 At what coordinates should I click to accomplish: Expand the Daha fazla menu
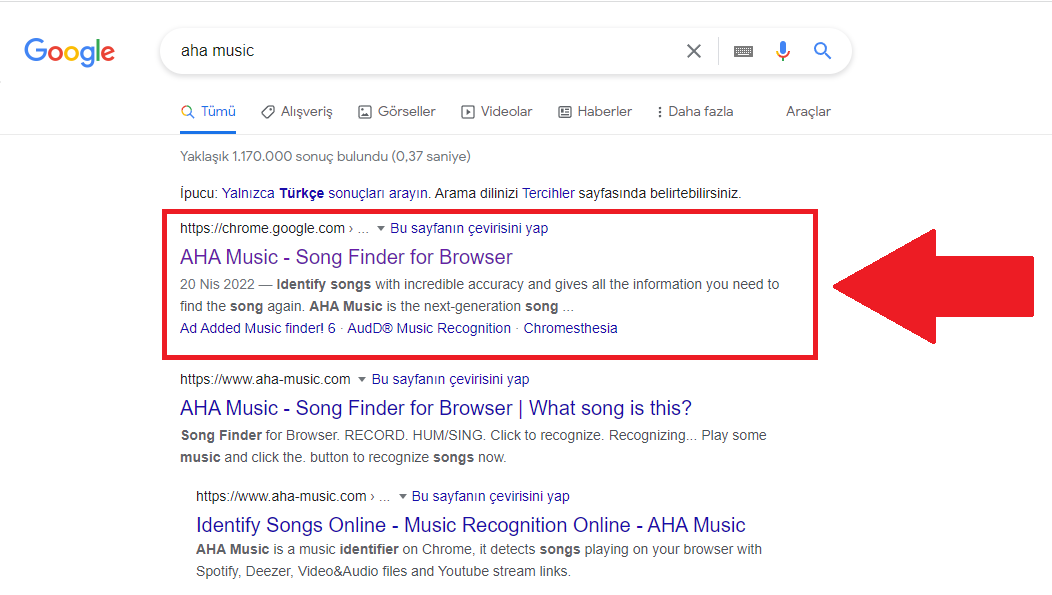(x=695, y=112)
